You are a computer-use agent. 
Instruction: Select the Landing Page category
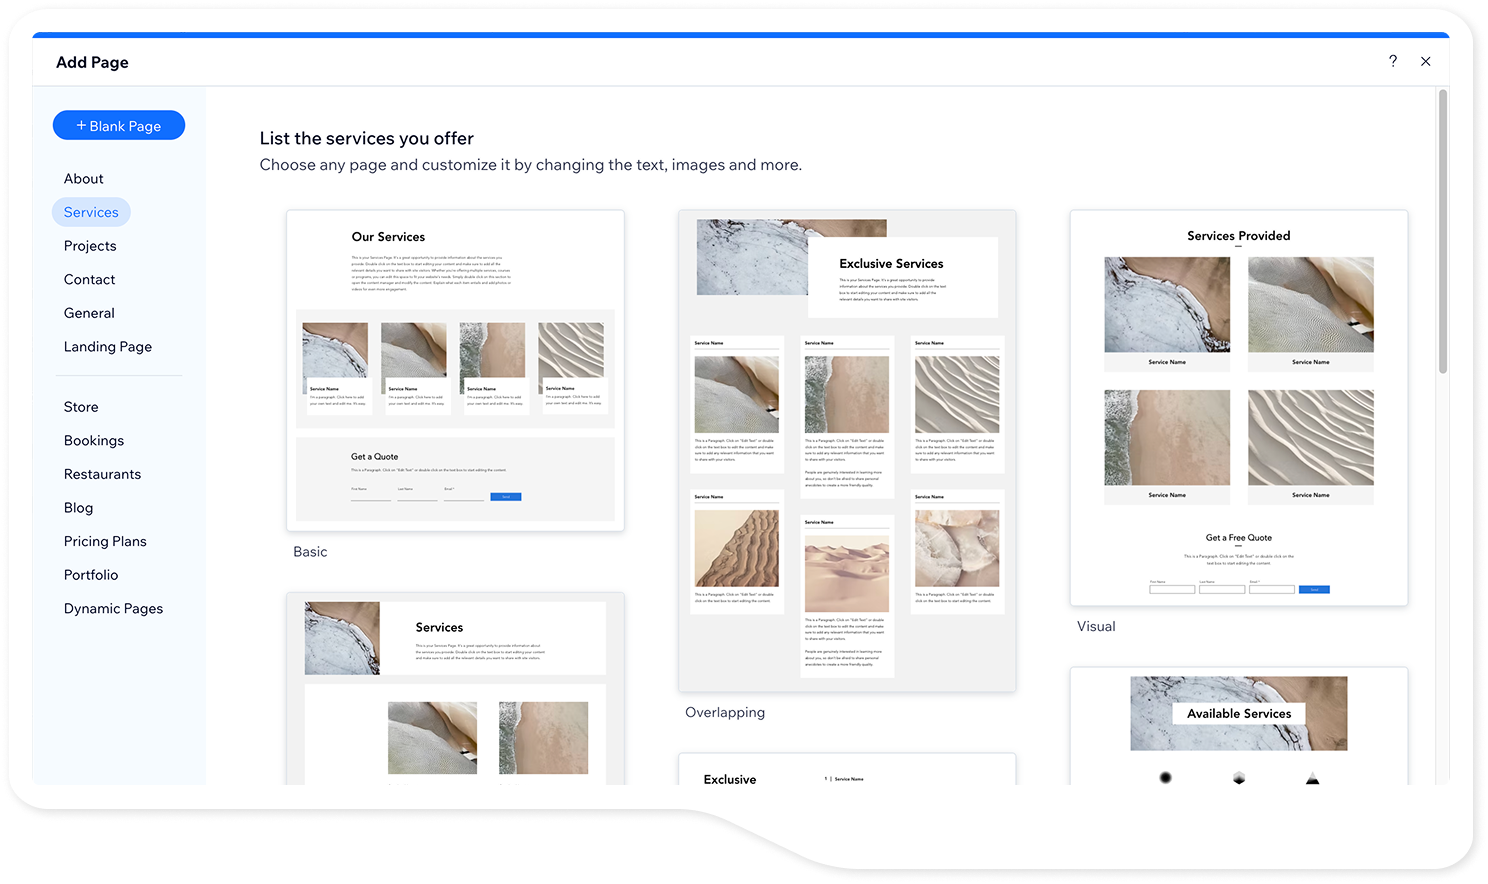[x=108, y=347]
